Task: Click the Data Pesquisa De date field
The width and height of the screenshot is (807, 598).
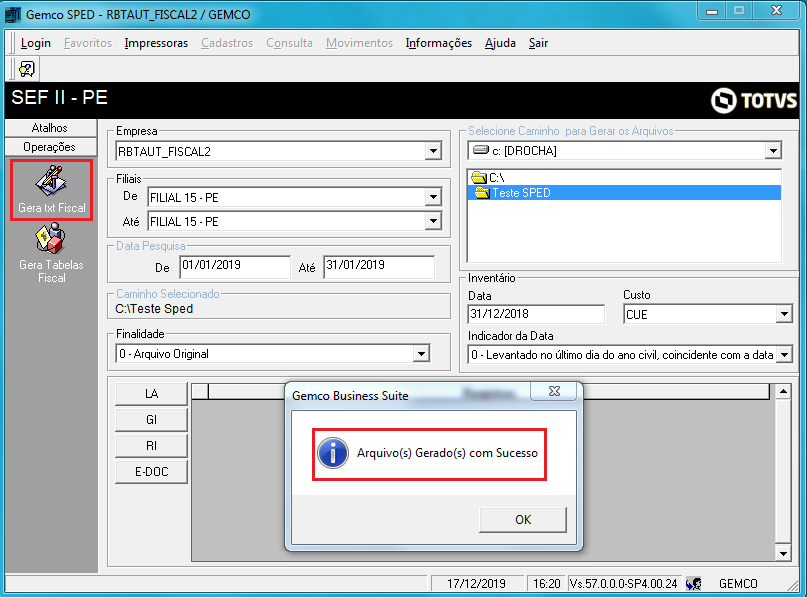Action: pos(235,266)
